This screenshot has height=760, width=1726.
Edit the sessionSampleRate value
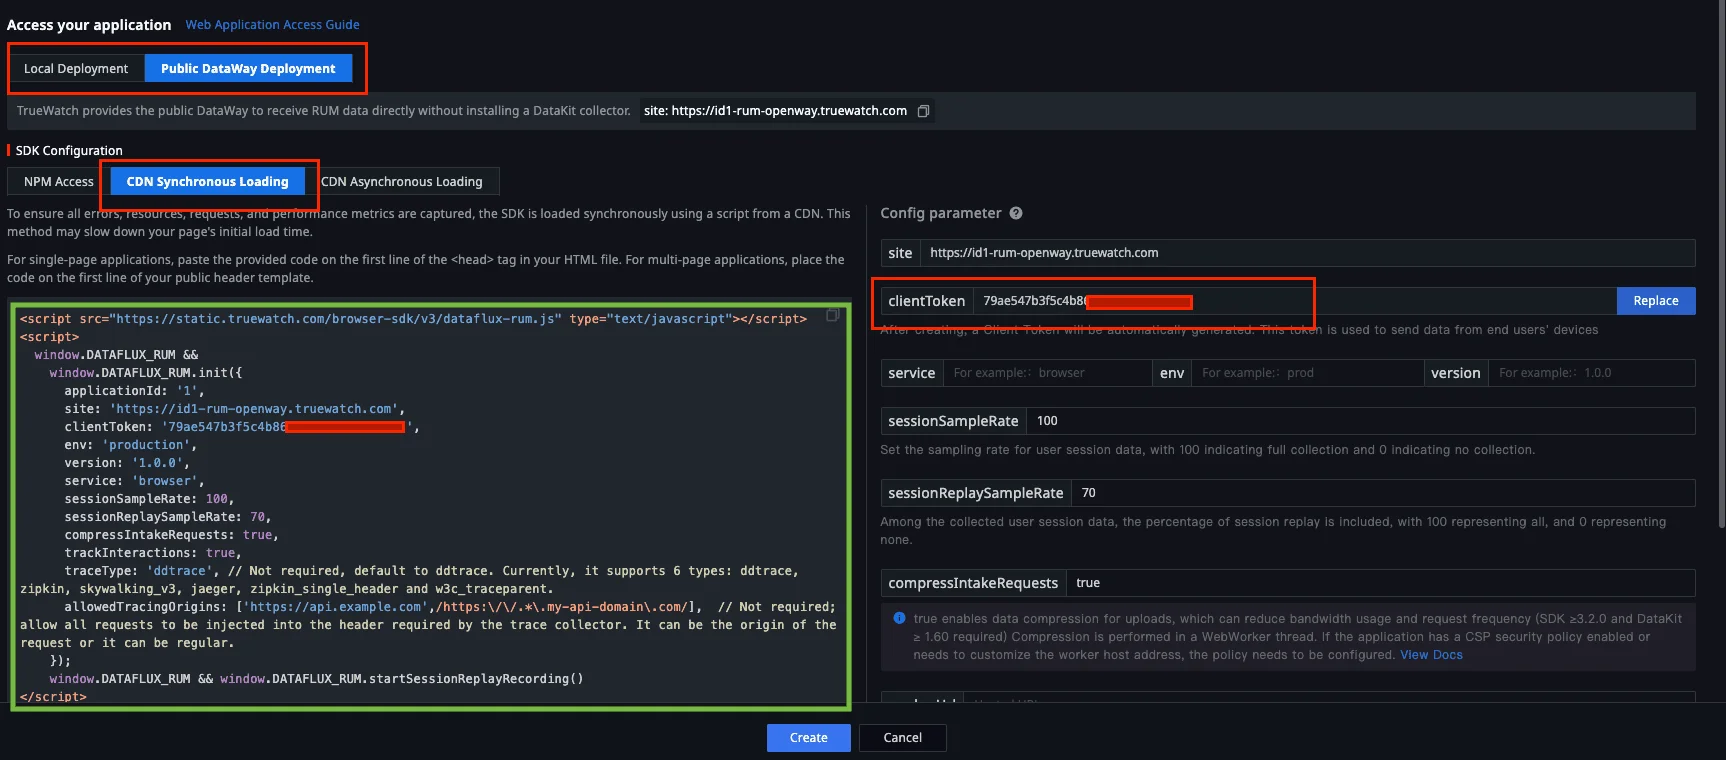click(1358, 421)
